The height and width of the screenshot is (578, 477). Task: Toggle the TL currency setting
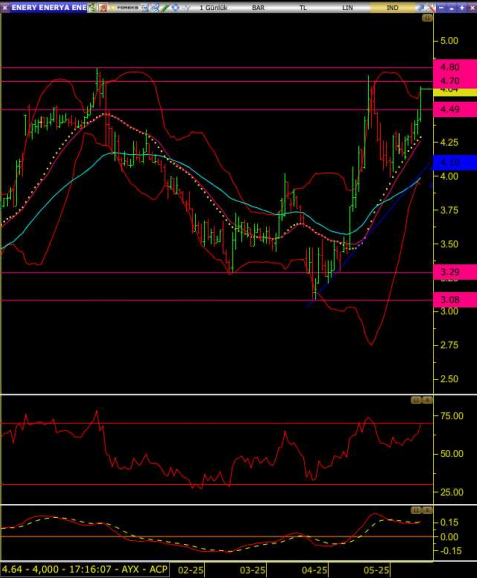(x=303, y=8)
